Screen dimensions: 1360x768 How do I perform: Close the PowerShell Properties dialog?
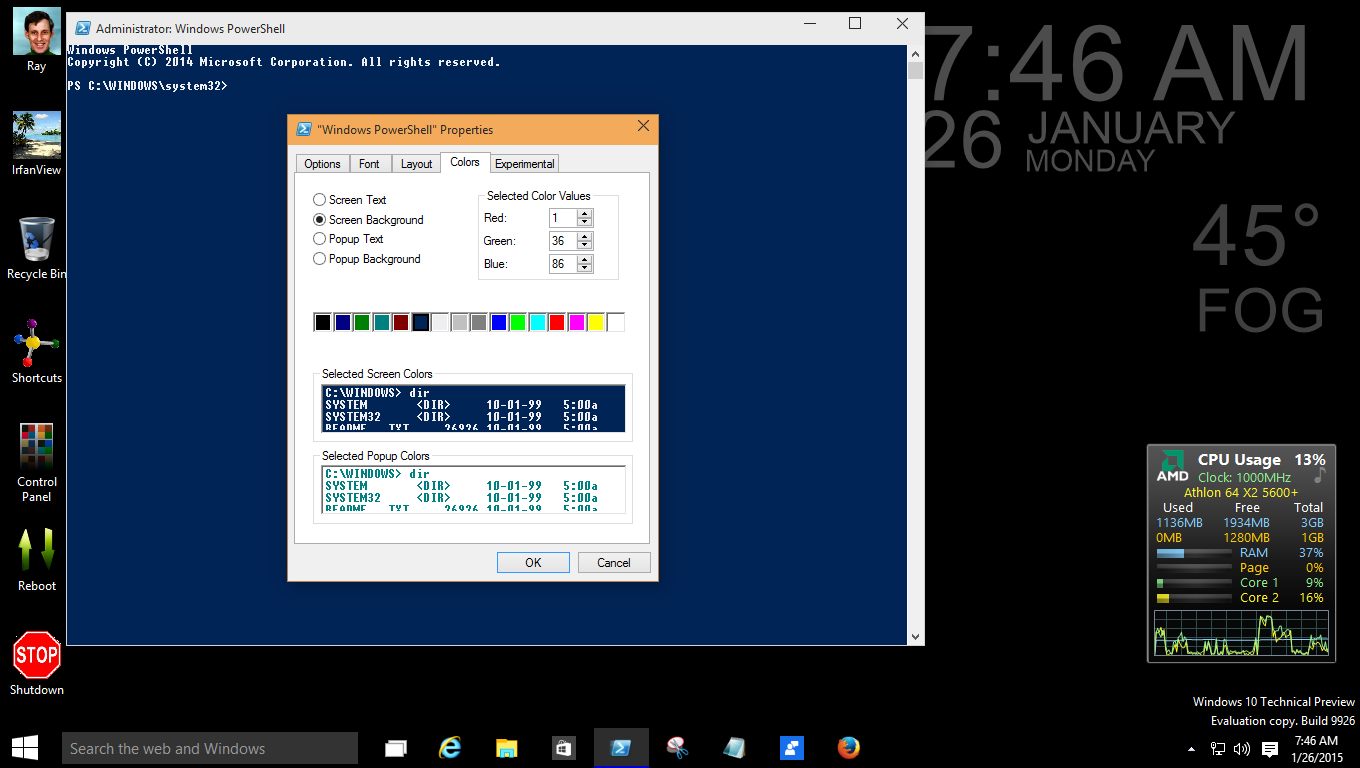[x=643, y=126]
